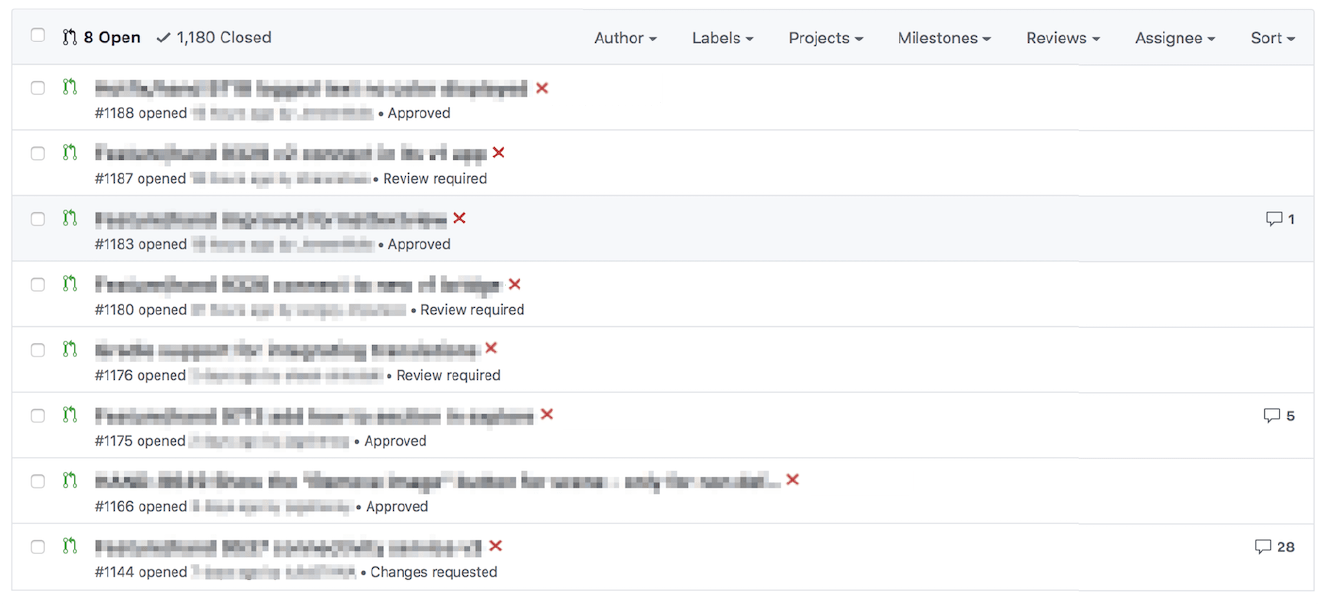This screenshot has width=1320, height=605.
Task: Select checkbox for pull request #1183
Action: pos(38,219)
